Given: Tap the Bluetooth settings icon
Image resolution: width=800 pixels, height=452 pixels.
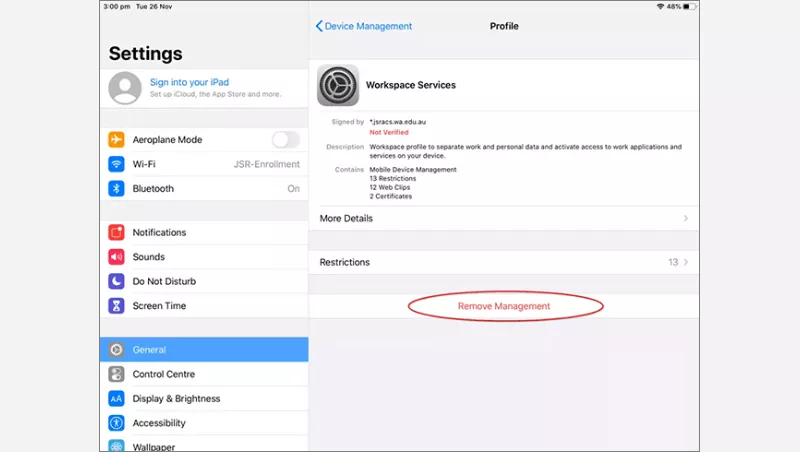Looking at the screenshot, I should pos(116,188).
